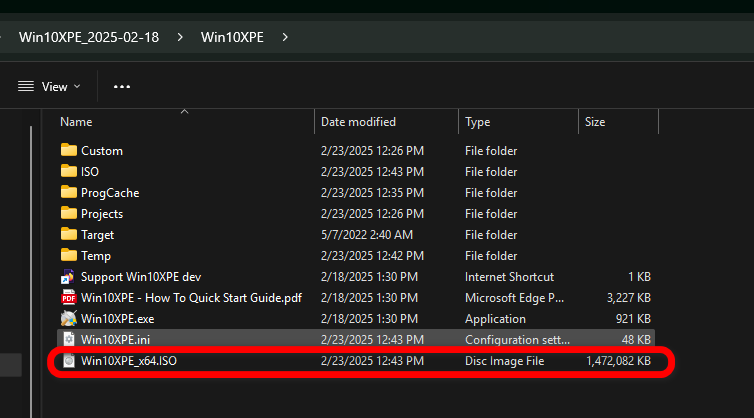Click the Win10XPE.exe application icon

click(x=69, y=318)
